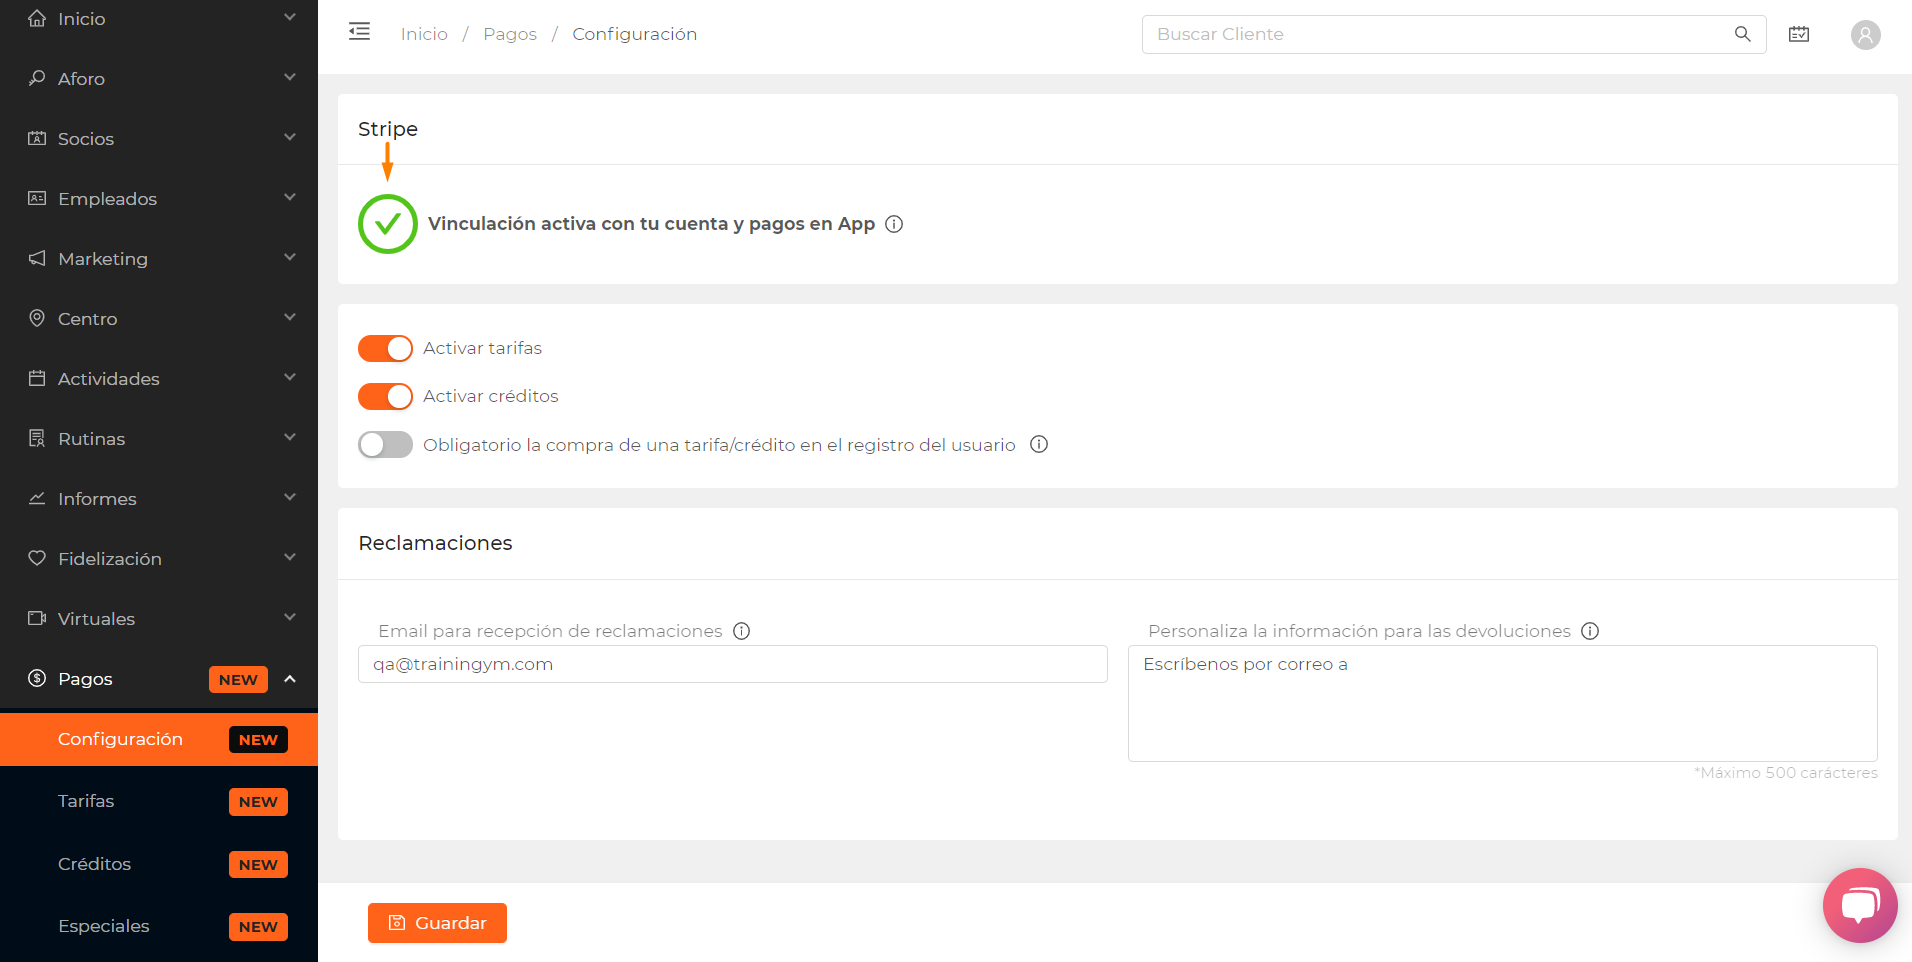
Task: Enable Obligatorio la compra de una tarifa switch
Action: coord(385,444)
